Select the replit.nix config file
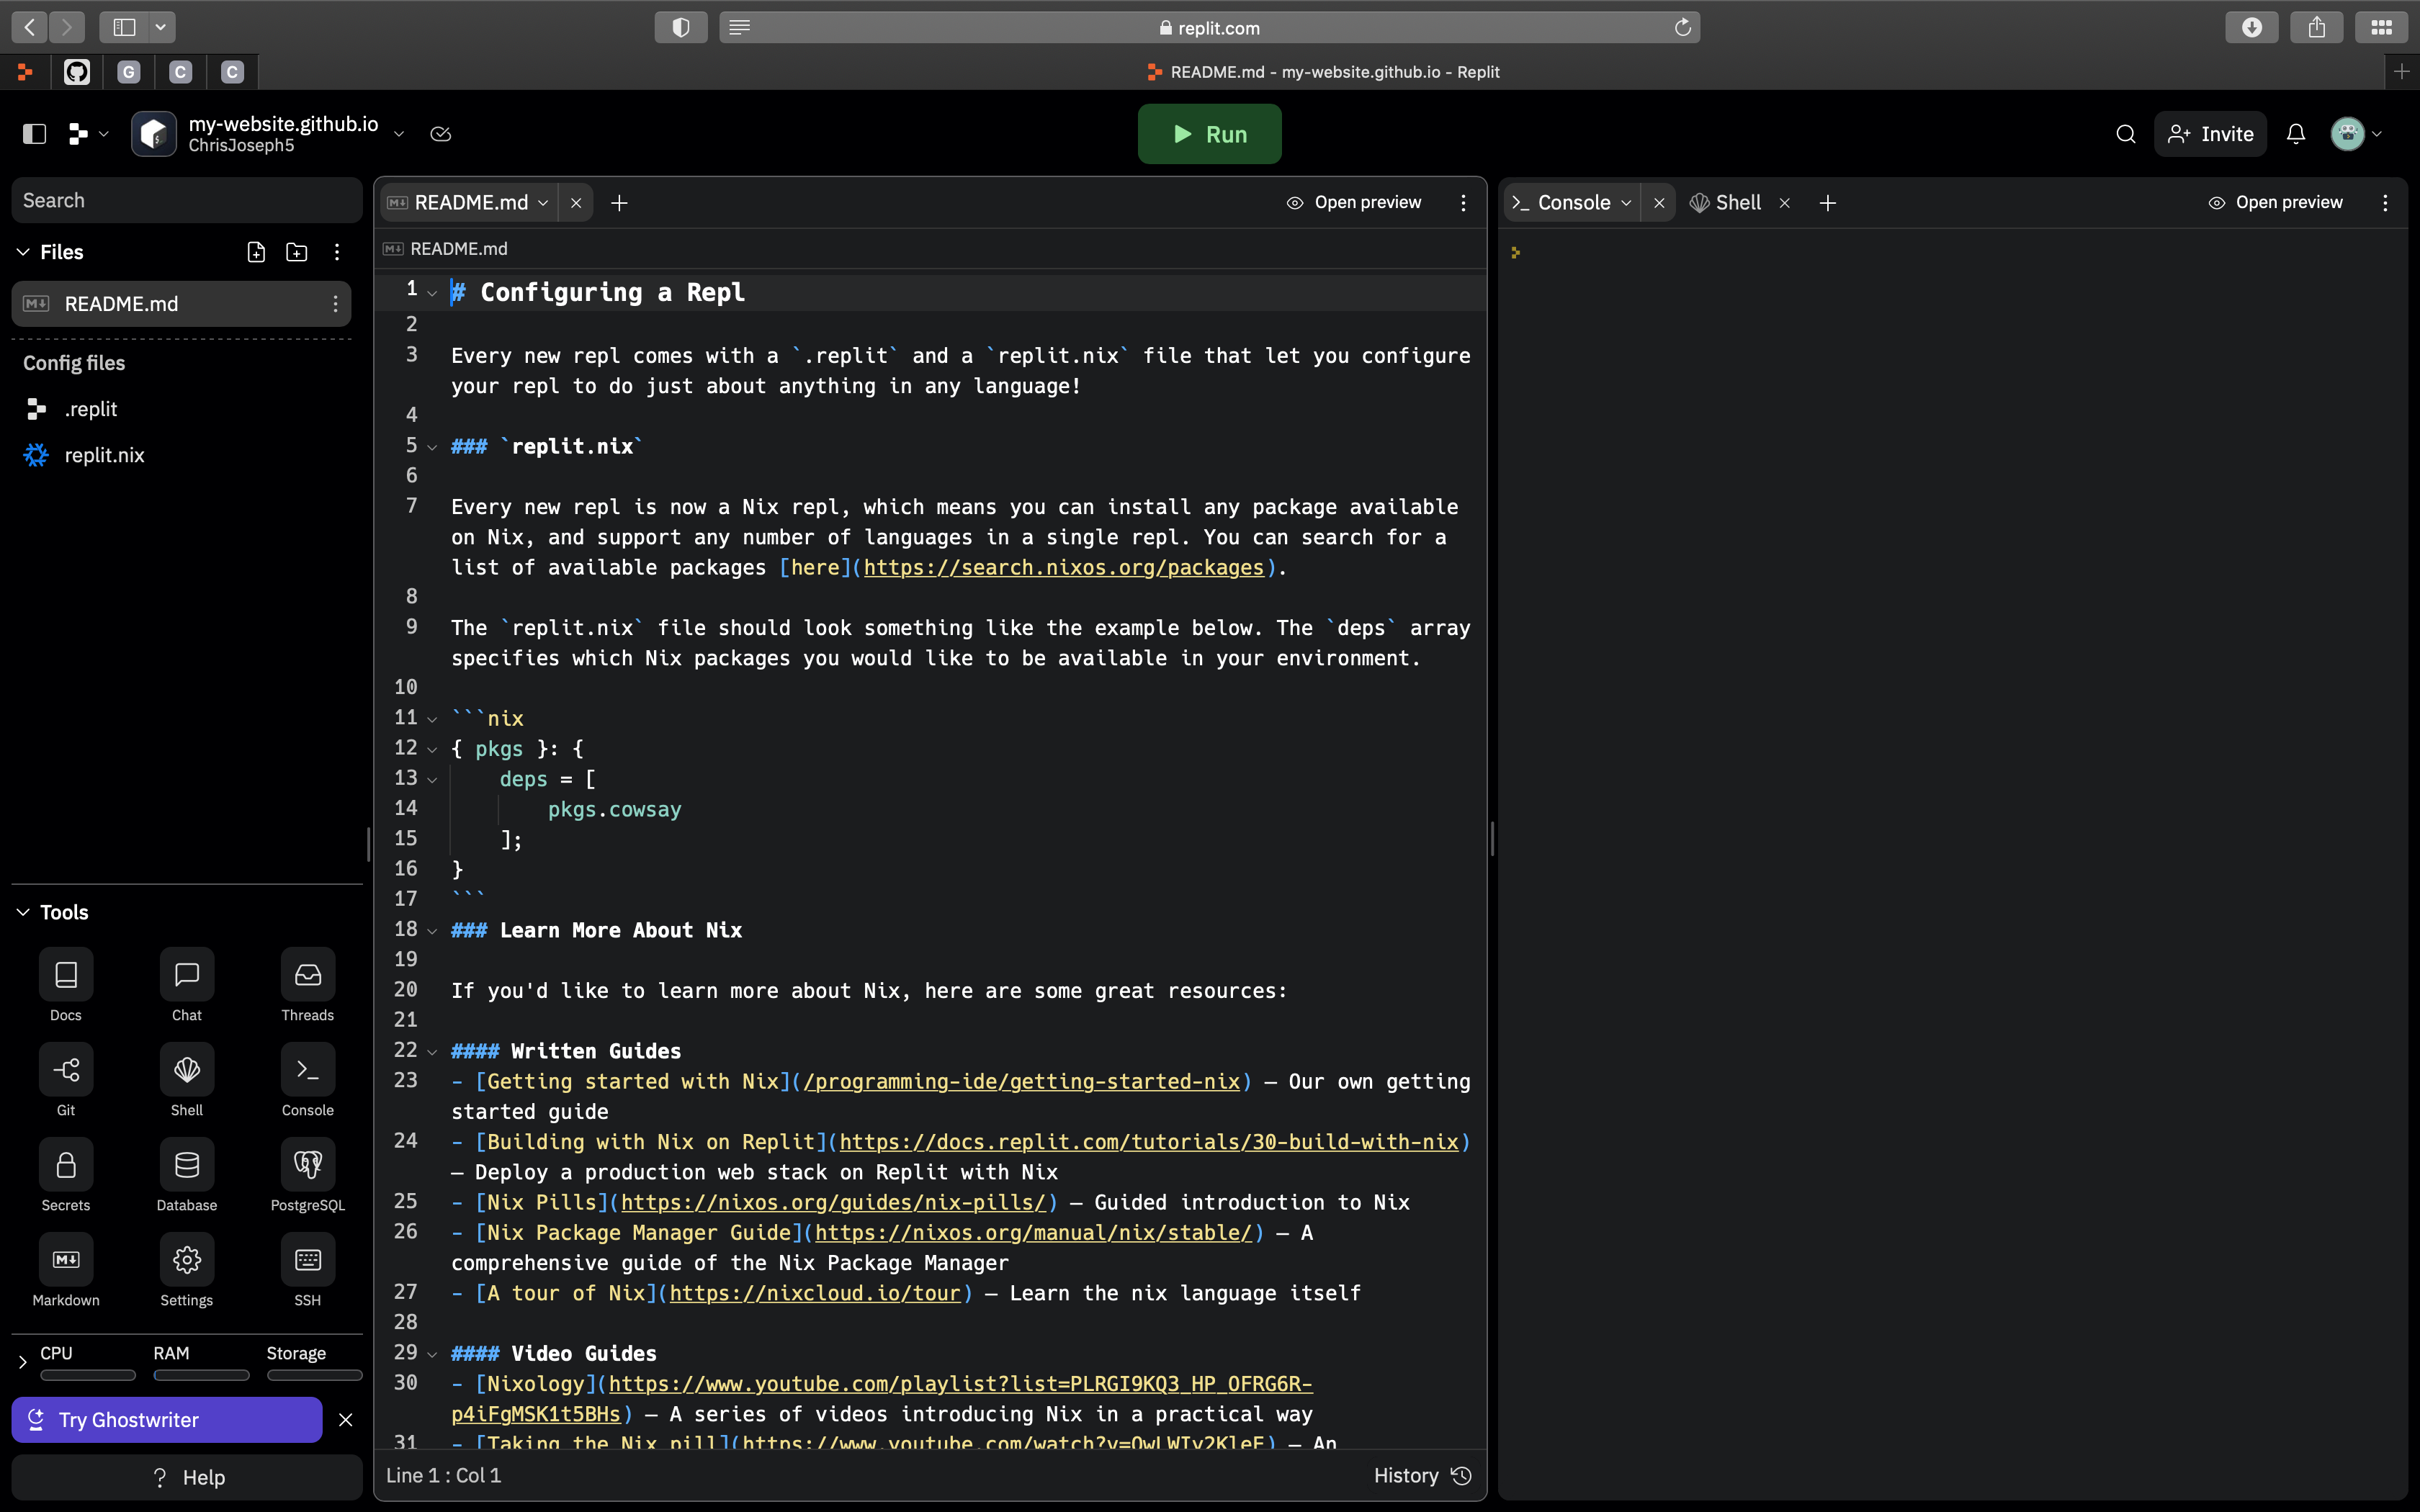This screenshot has width=2420, height=1512. (104, 455)
